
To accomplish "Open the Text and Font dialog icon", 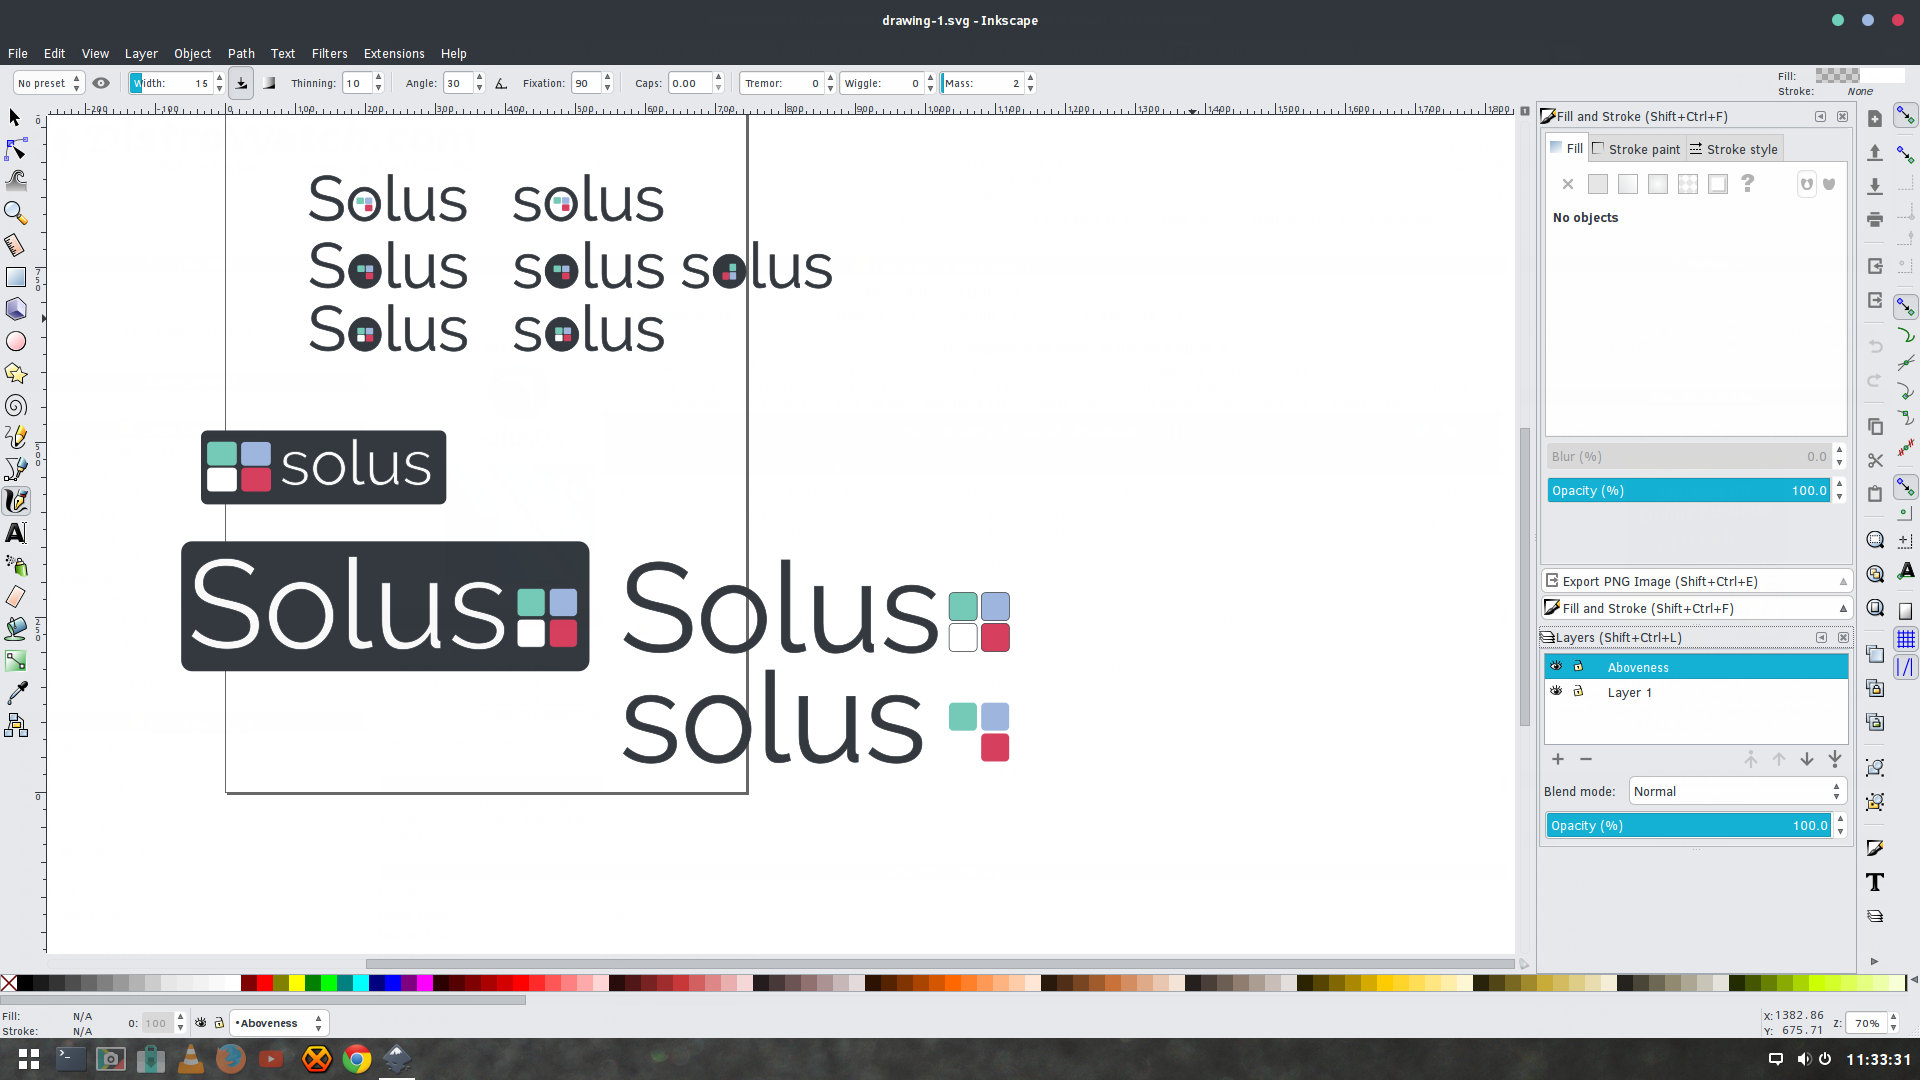I will 1875,882.
